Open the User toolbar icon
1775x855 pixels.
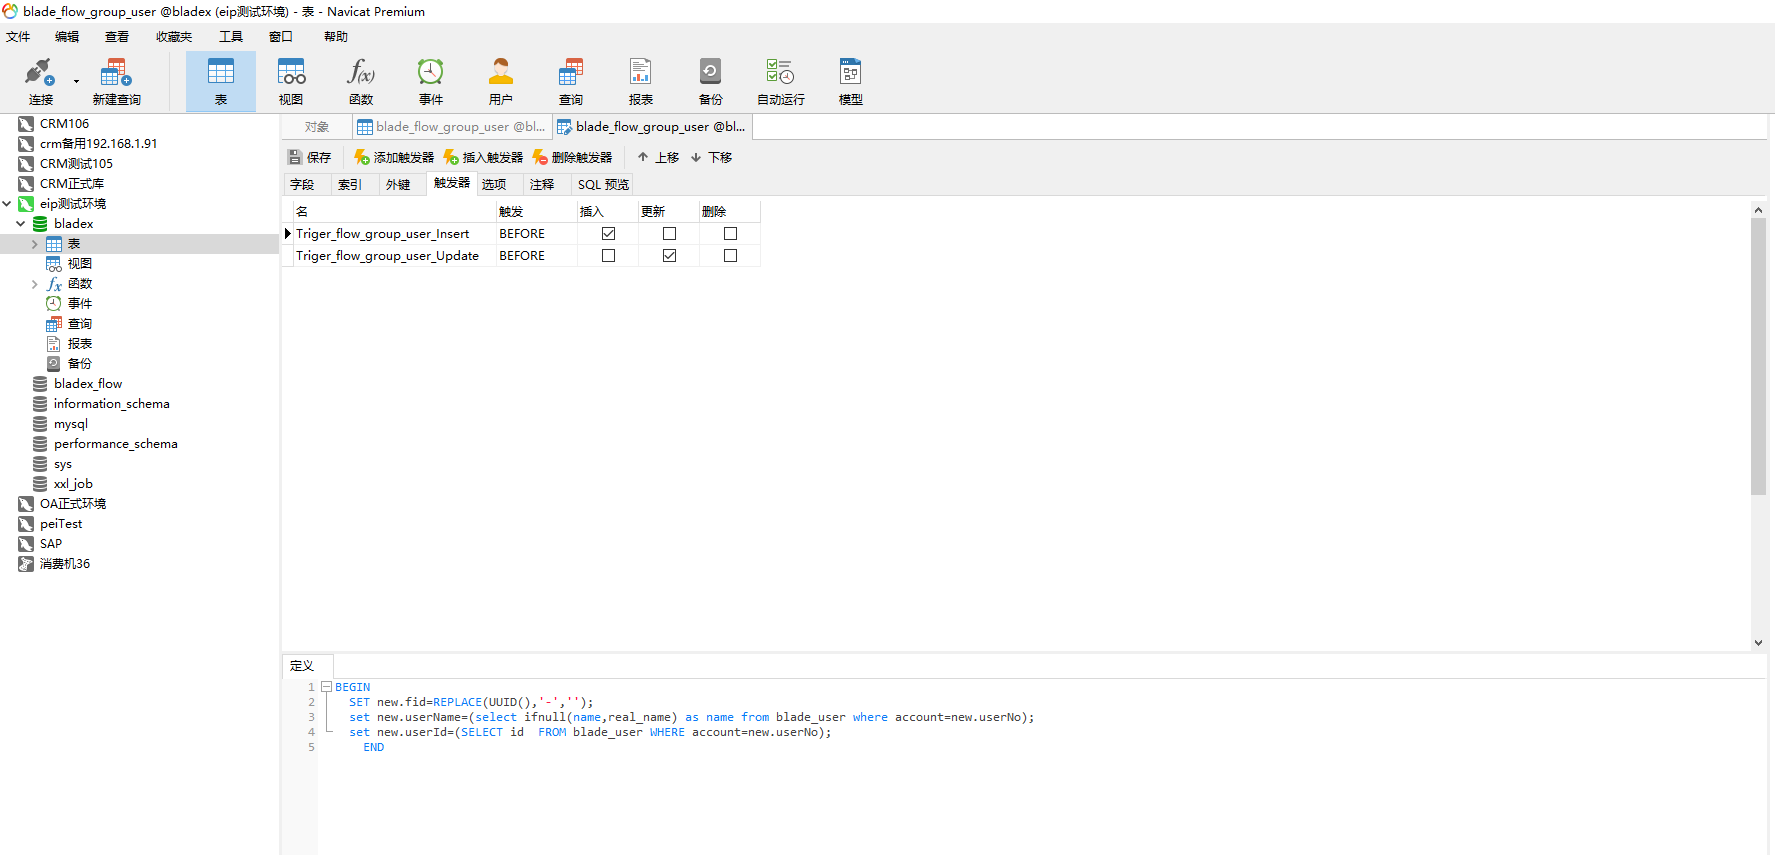tap(501, 82)
